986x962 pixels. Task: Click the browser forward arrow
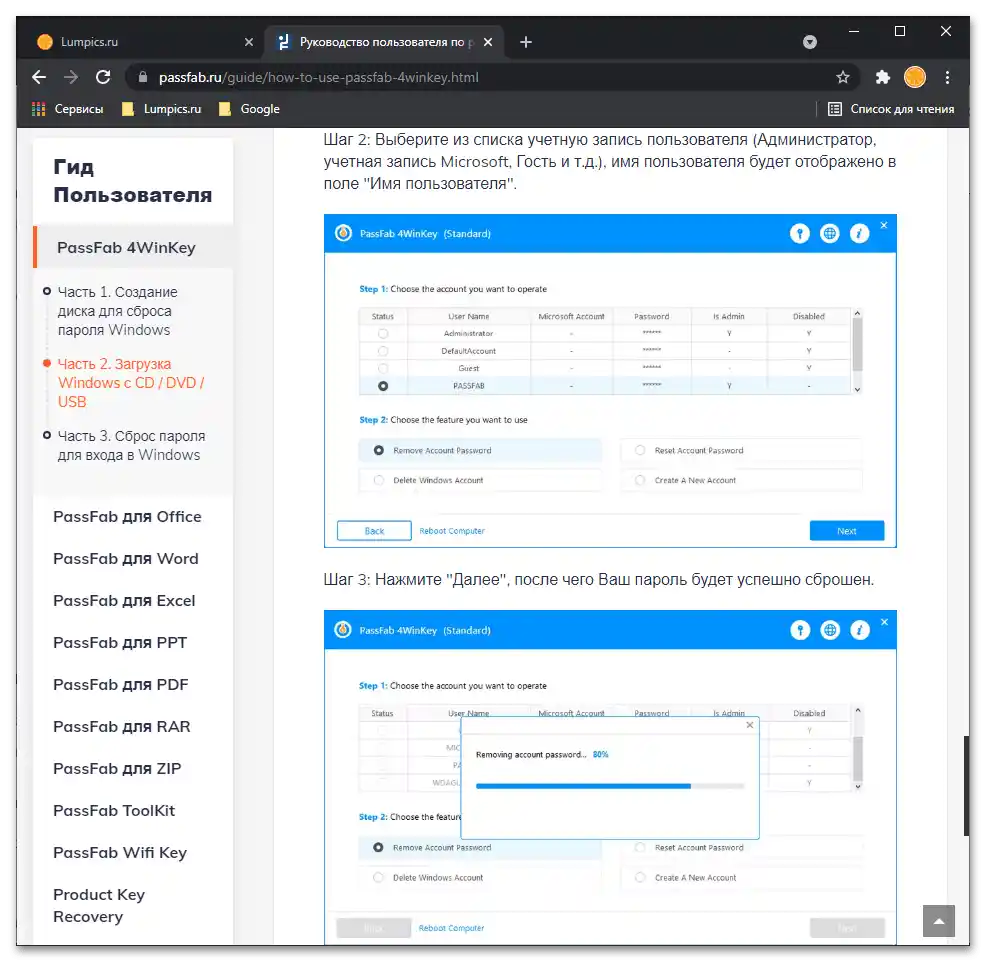click(71, 77)
